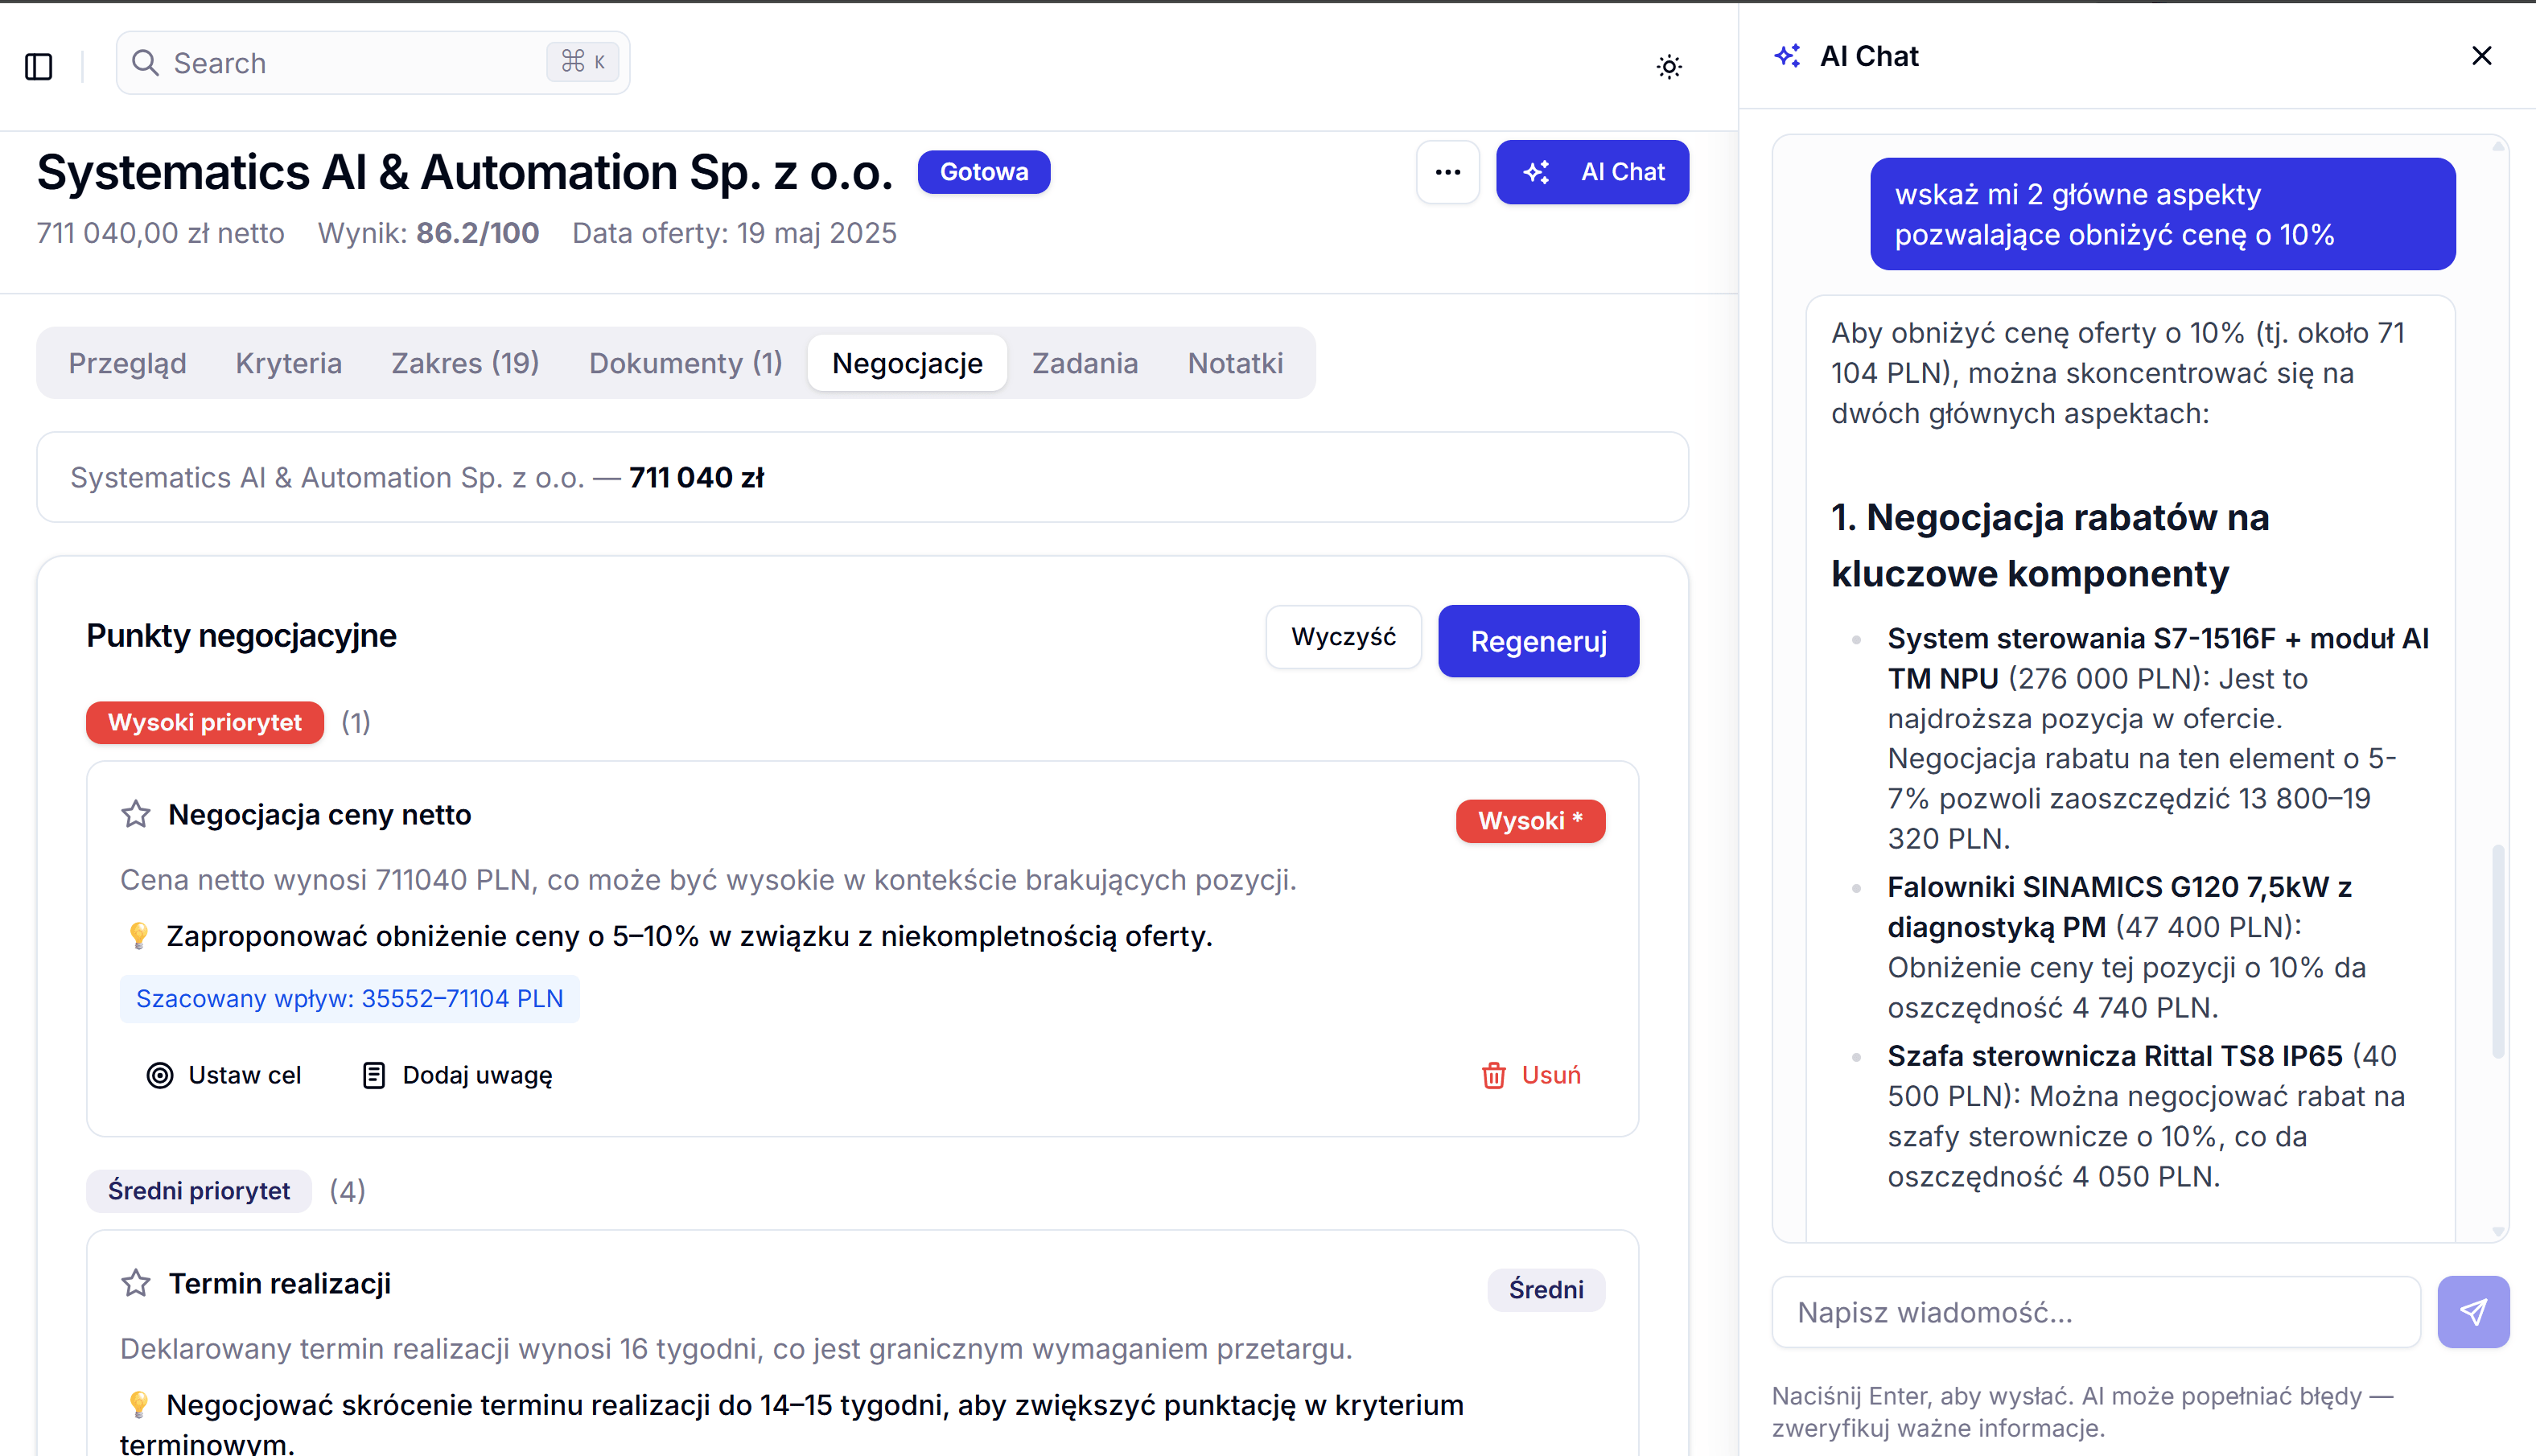The image size is (2536, 1456).
Task: Click the user message bubble about obniżyć cenę
Action: [x=2162, y=214]
